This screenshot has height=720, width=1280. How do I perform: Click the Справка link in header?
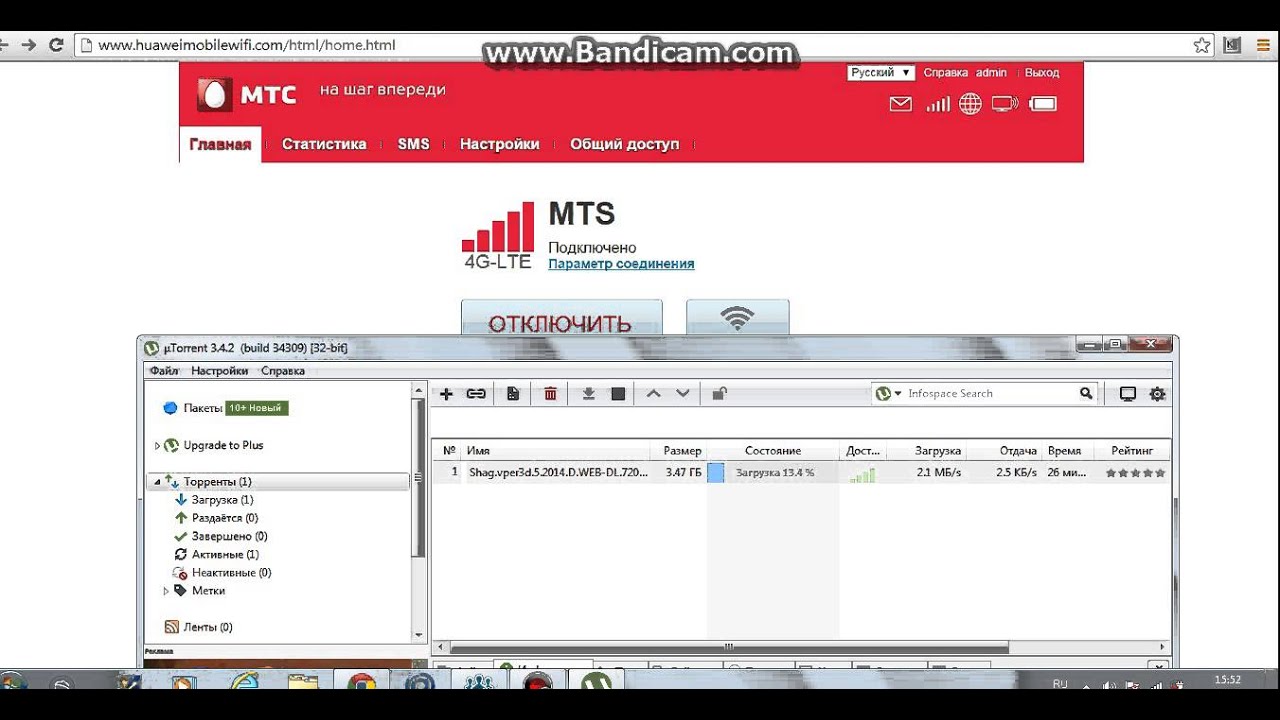(x=946, y=73)
